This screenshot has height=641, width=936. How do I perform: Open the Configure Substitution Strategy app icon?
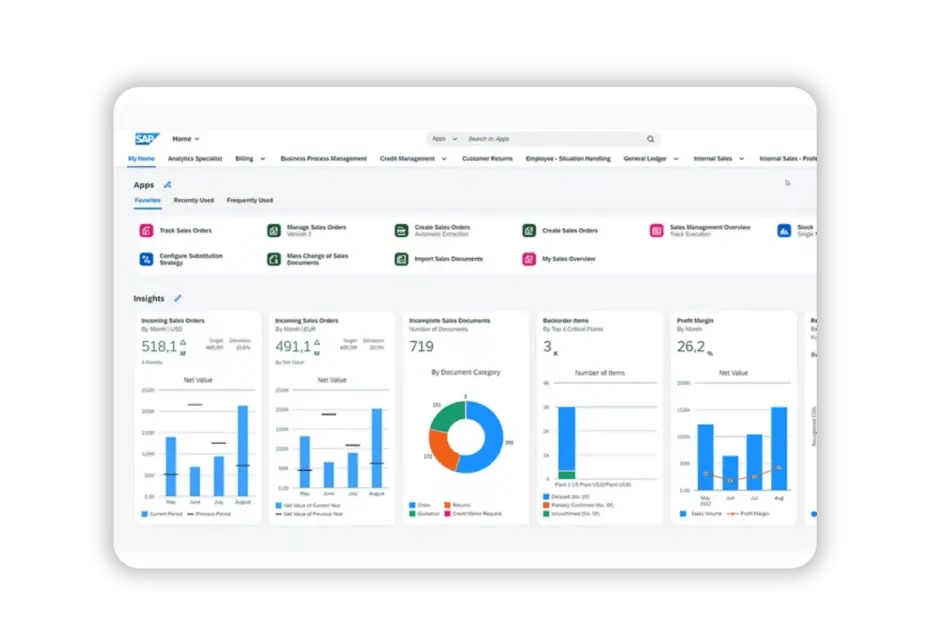click(x=146, y=259)
